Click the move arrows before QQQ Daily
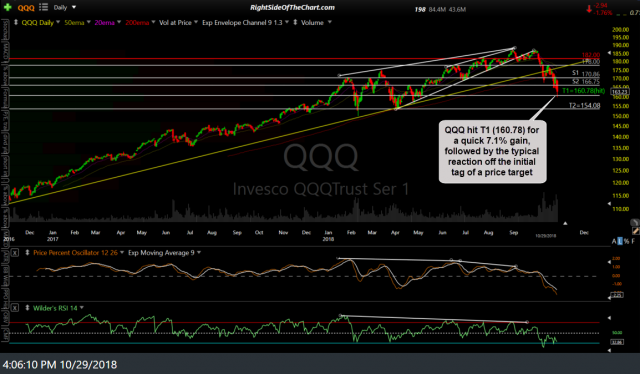The image size is (640, 374). [x=16, y=22]
